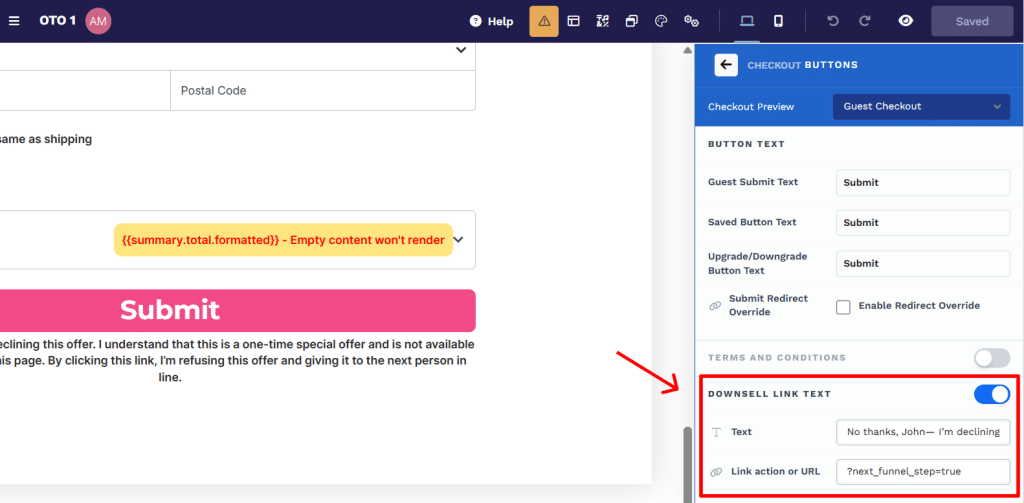
Task: Expand the order summary chevron
Action: pyautogui.click(x=458, y=240)
